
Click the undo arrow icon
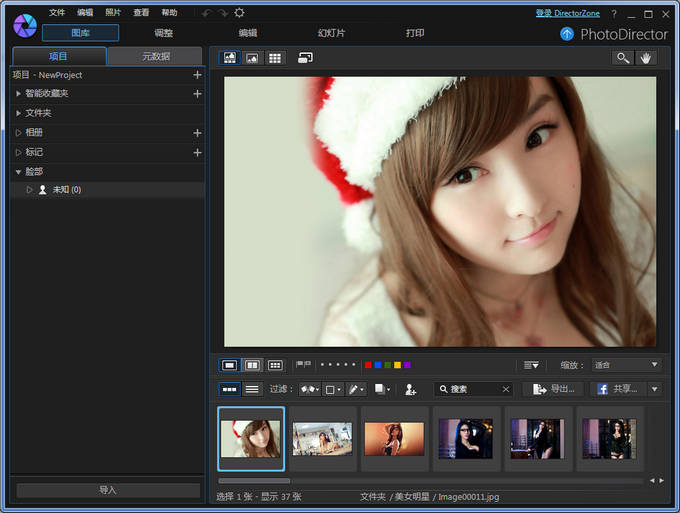(207, 13)
